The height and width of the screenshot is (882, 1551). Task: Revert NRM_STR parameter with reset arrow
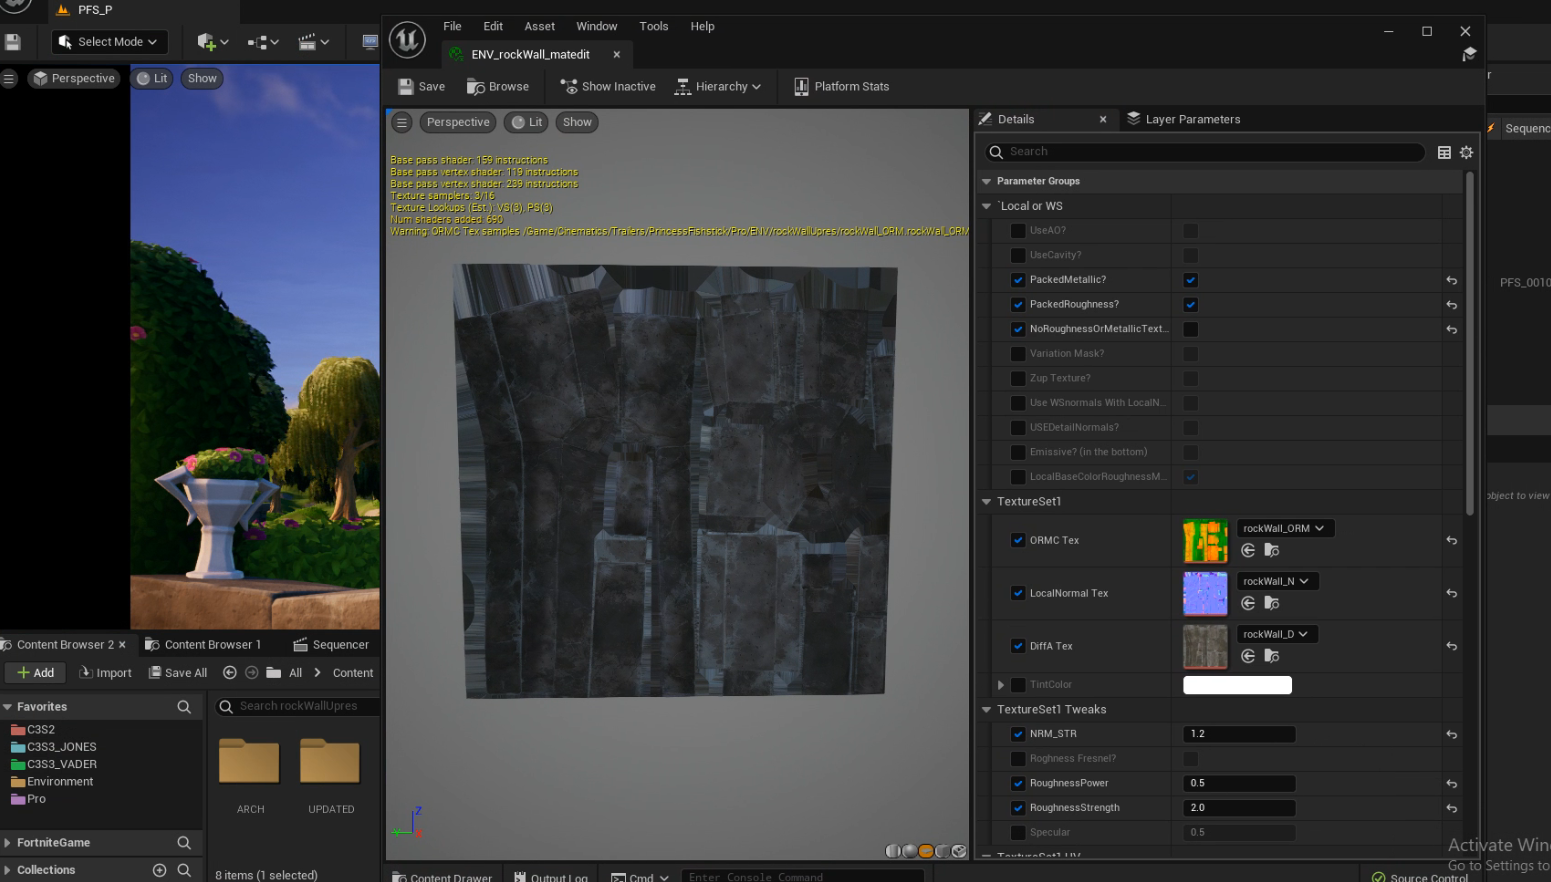1451,733
